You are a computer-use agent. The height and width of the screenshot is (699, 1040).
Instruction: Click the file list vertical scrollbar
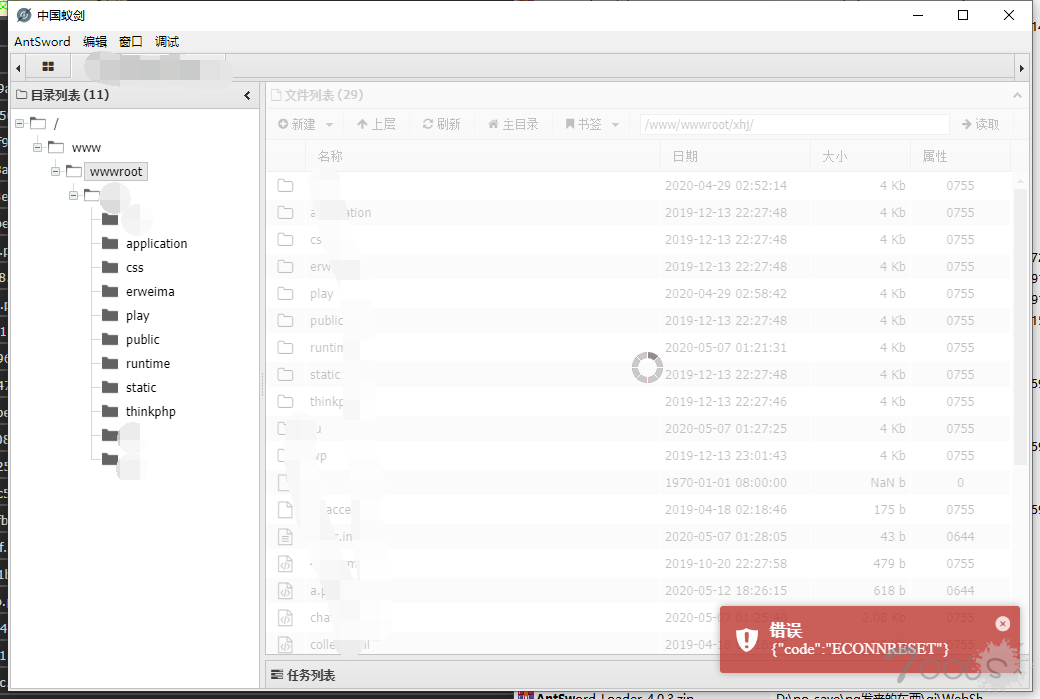(1020, 325)
